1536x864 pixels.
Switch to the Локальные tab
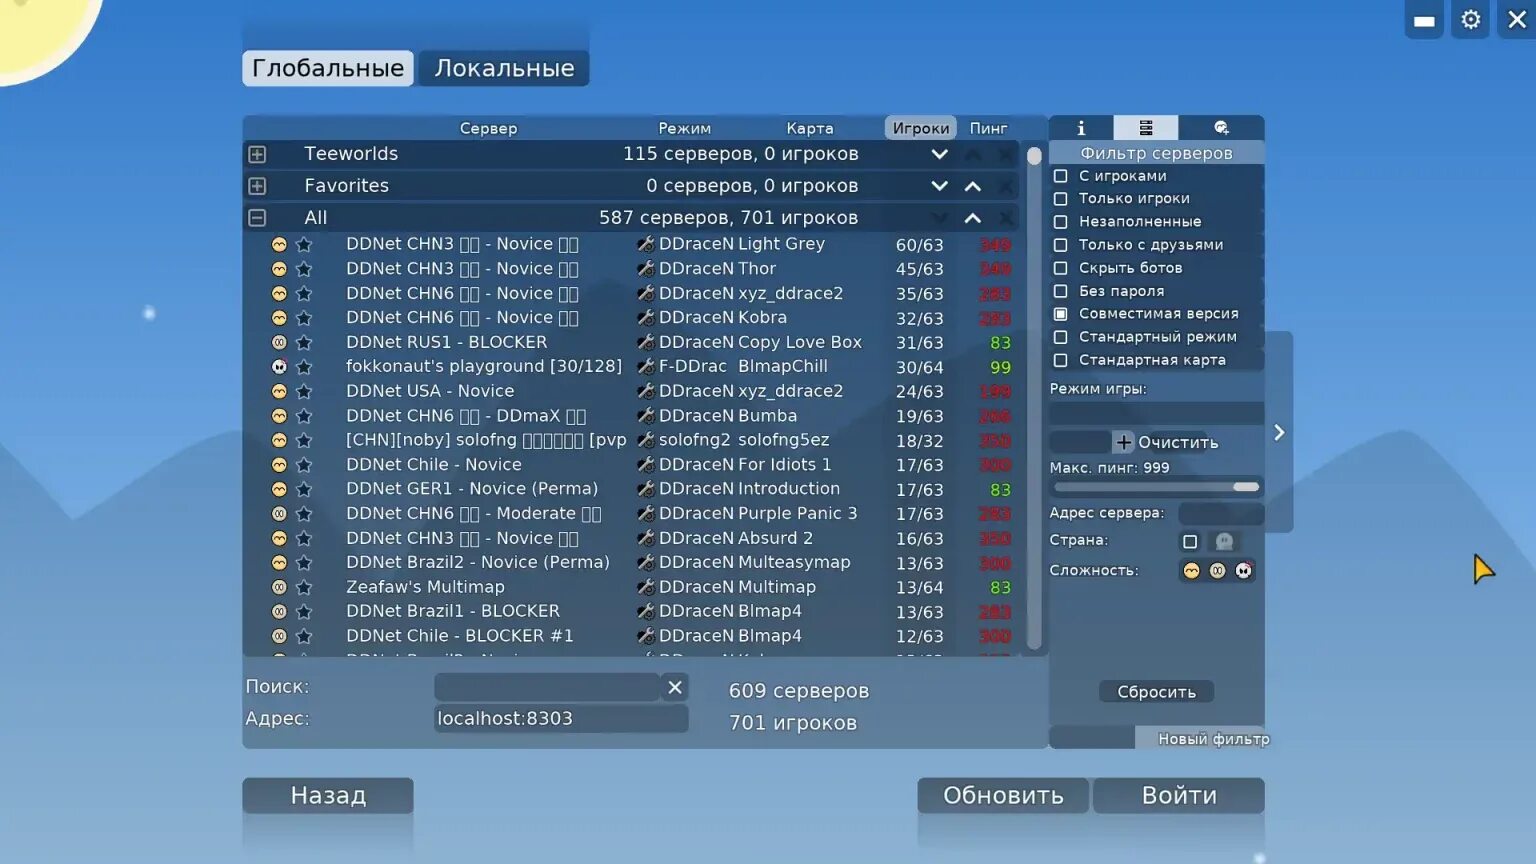click(x=504, y=68)
